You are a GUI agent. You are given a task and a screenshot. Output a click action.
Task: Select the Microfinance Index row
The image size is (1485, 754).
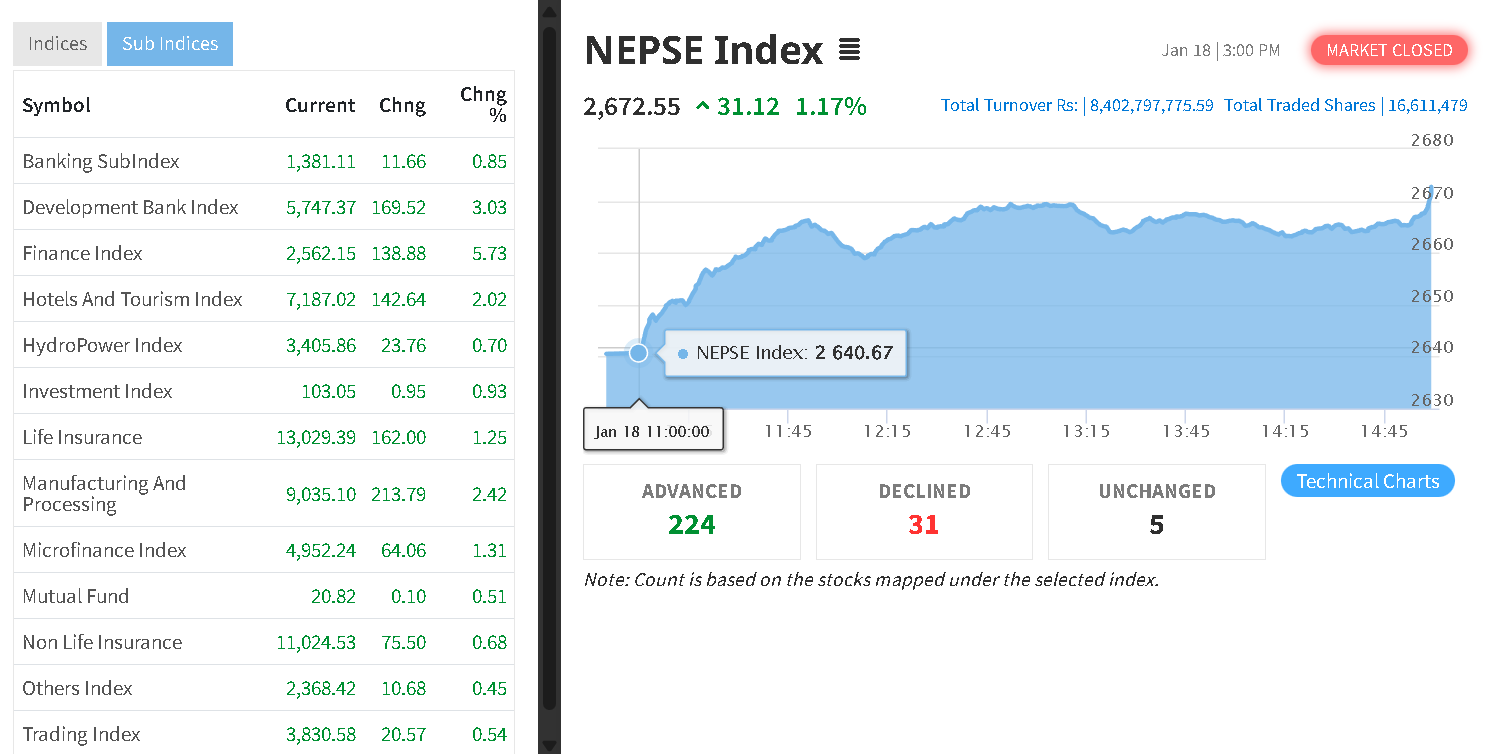pos(104,550)
